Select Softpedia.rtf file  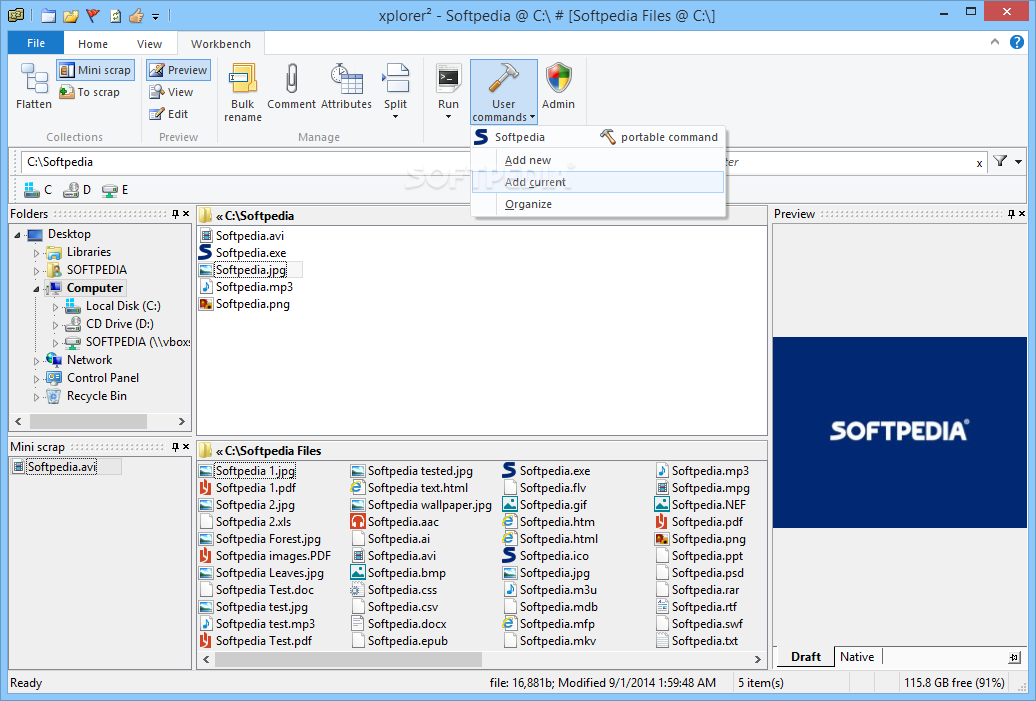pyautogui.click(x=704, y=607)
